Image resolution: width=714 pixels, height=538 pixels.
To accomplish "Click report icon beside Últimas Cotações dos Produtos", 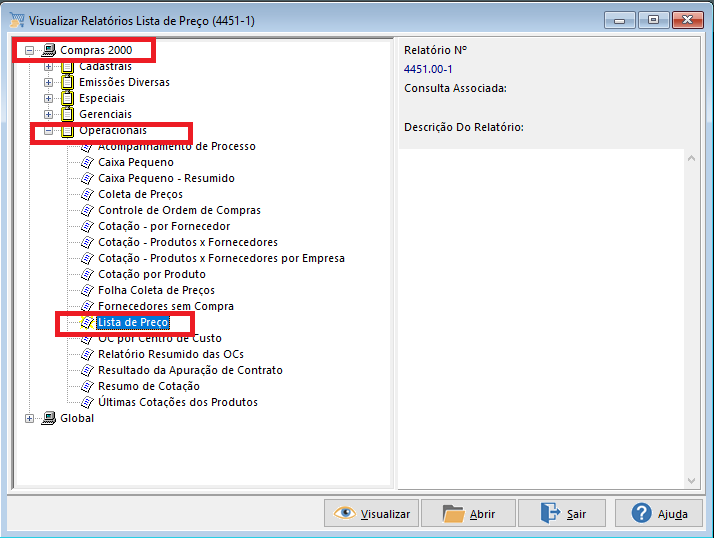I will click(87, 402).
